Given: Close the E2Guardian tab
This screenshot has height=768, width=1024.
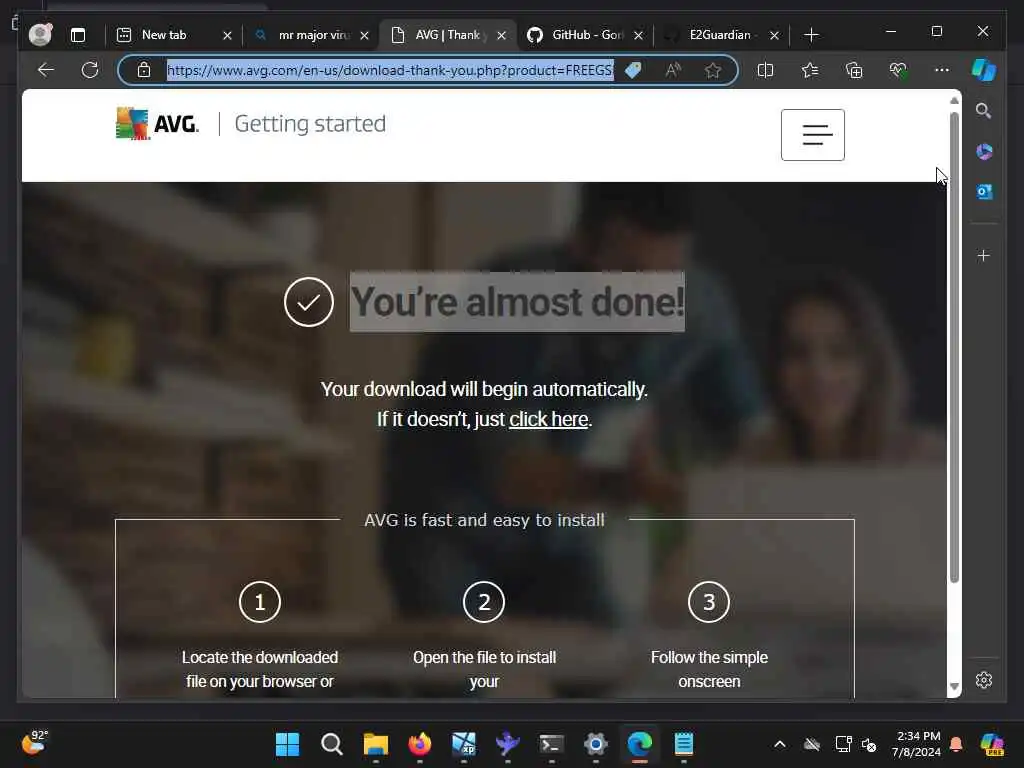Looking at the screenshot, I should tap(775, 35).
